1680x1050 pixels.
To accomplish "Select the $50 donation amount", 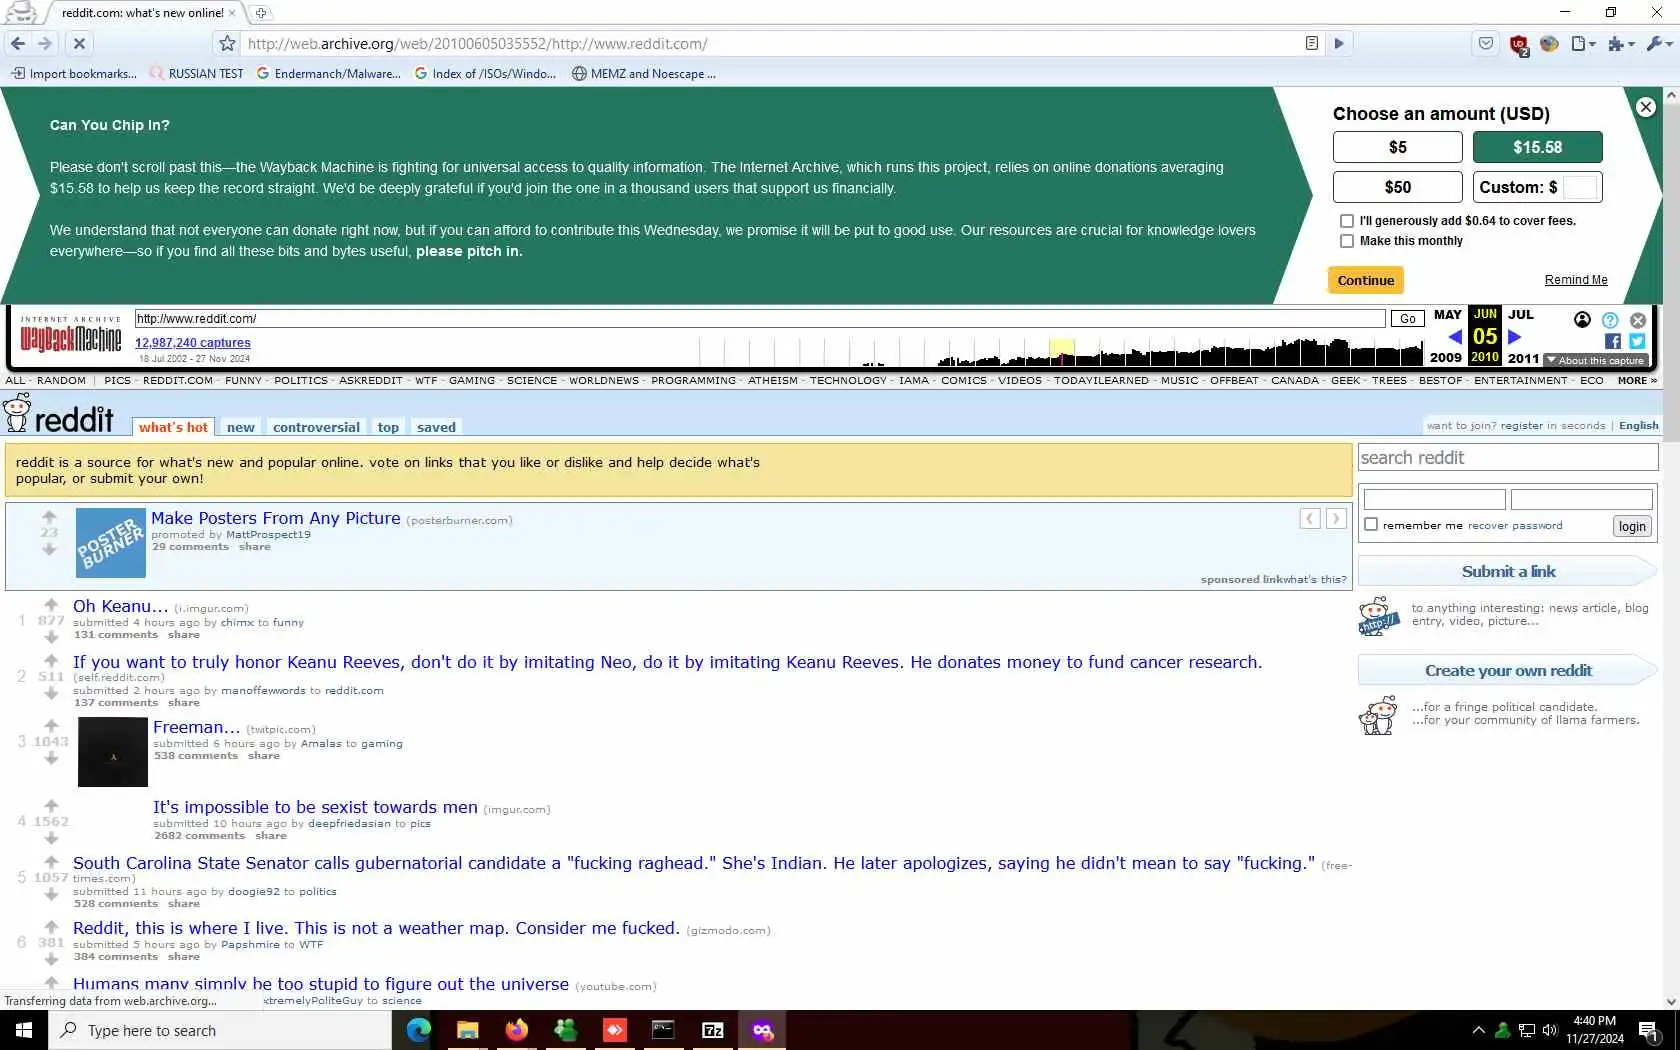I will [x=1397, y=187].
